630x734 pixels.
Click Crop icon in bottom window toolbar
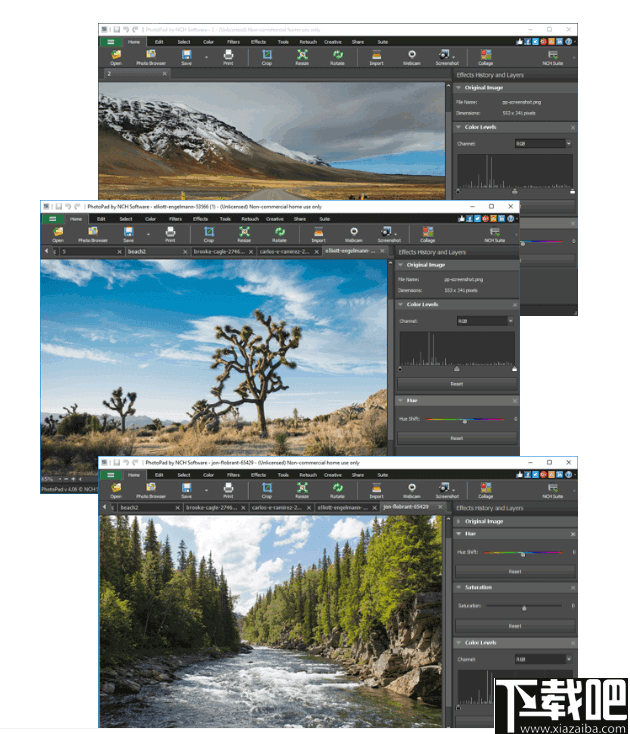[267, 490]
